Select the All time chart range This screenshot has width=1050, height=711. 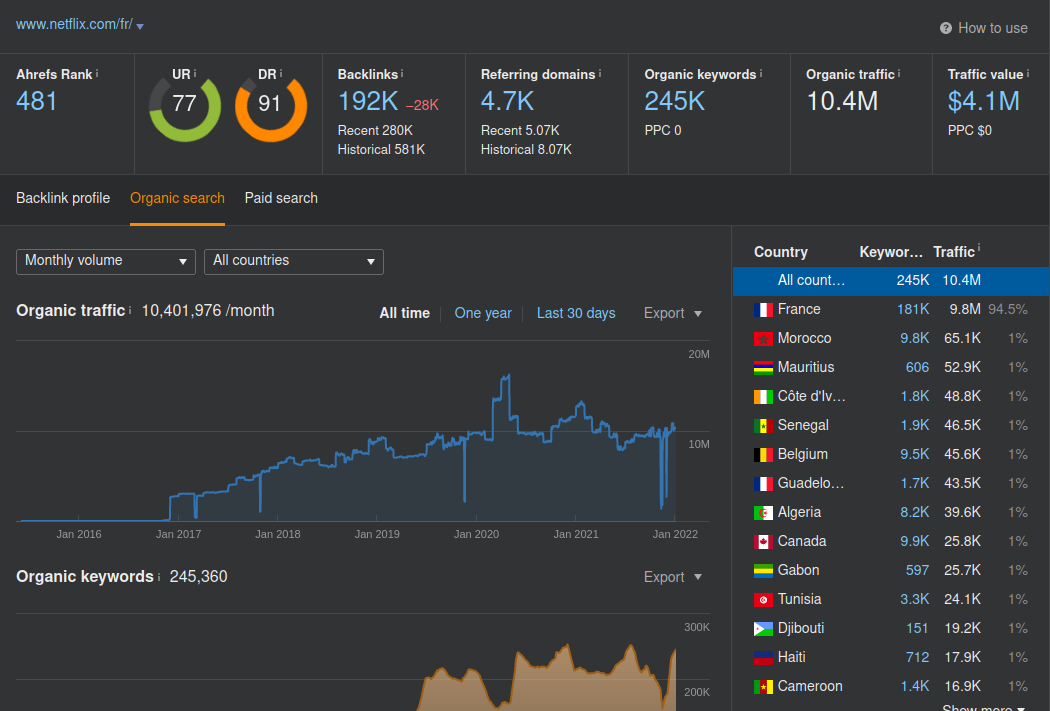pyautogui.click(x=404, y=313)
